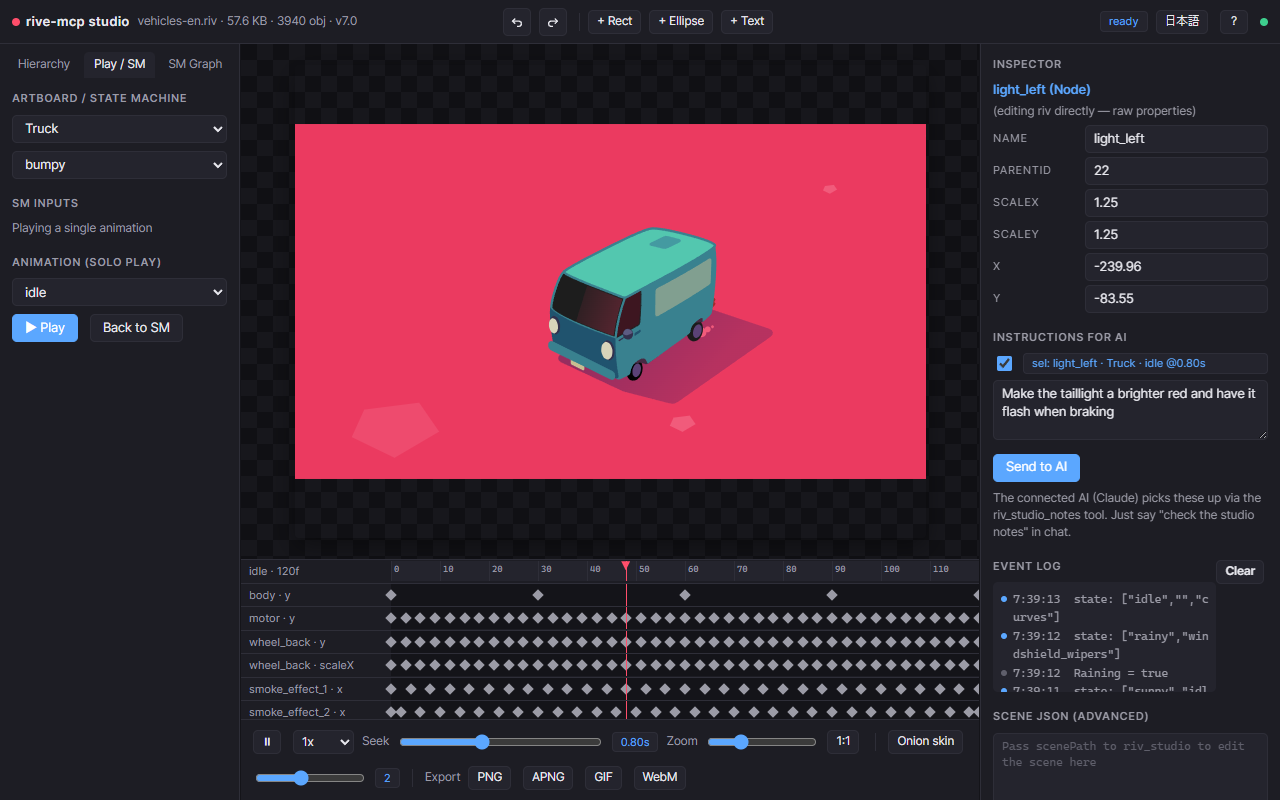Toggle the selection context checkbox
The width and height of the screenshot is (1280, 800).
pos(1005,363)
